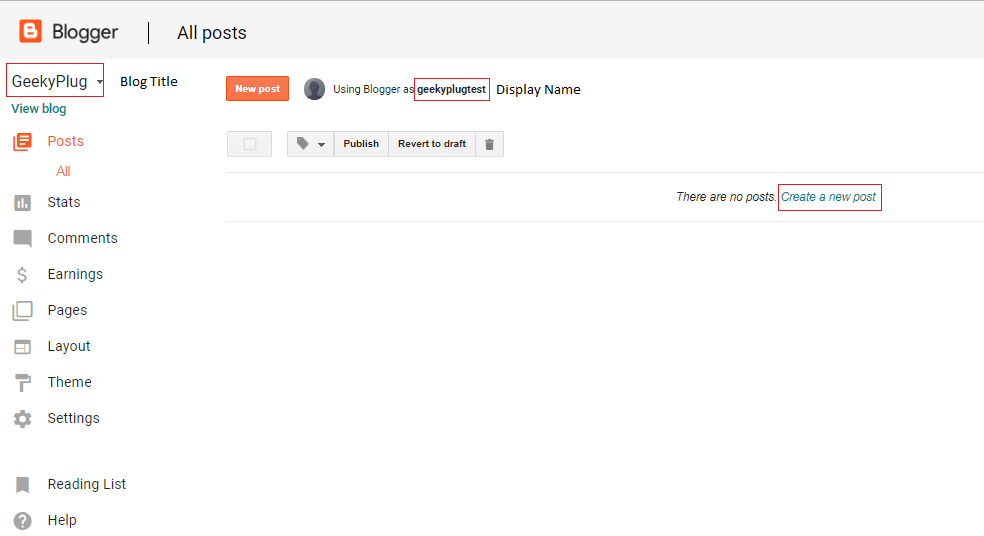The height and width of the screenshot is (536, 984).
Task: Click the Revert to draft button
Action: point(432,144)
